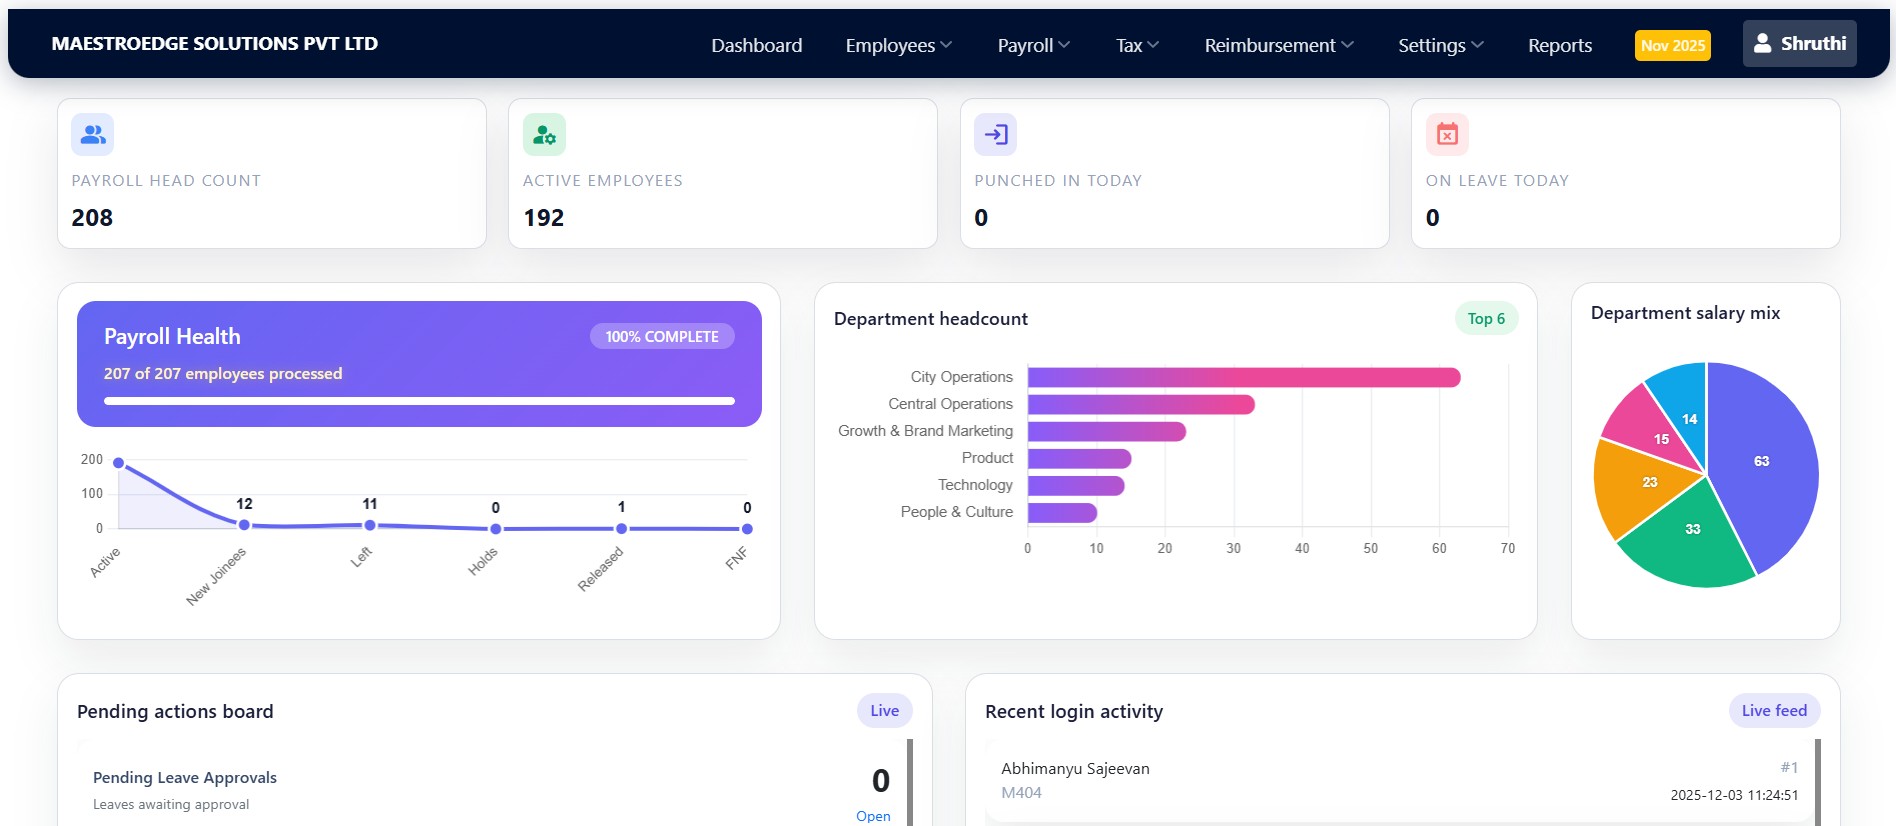Screen dimensions: 1896x826
Task: Click the Nov 2025 period badge
Action: point(1672,46)
